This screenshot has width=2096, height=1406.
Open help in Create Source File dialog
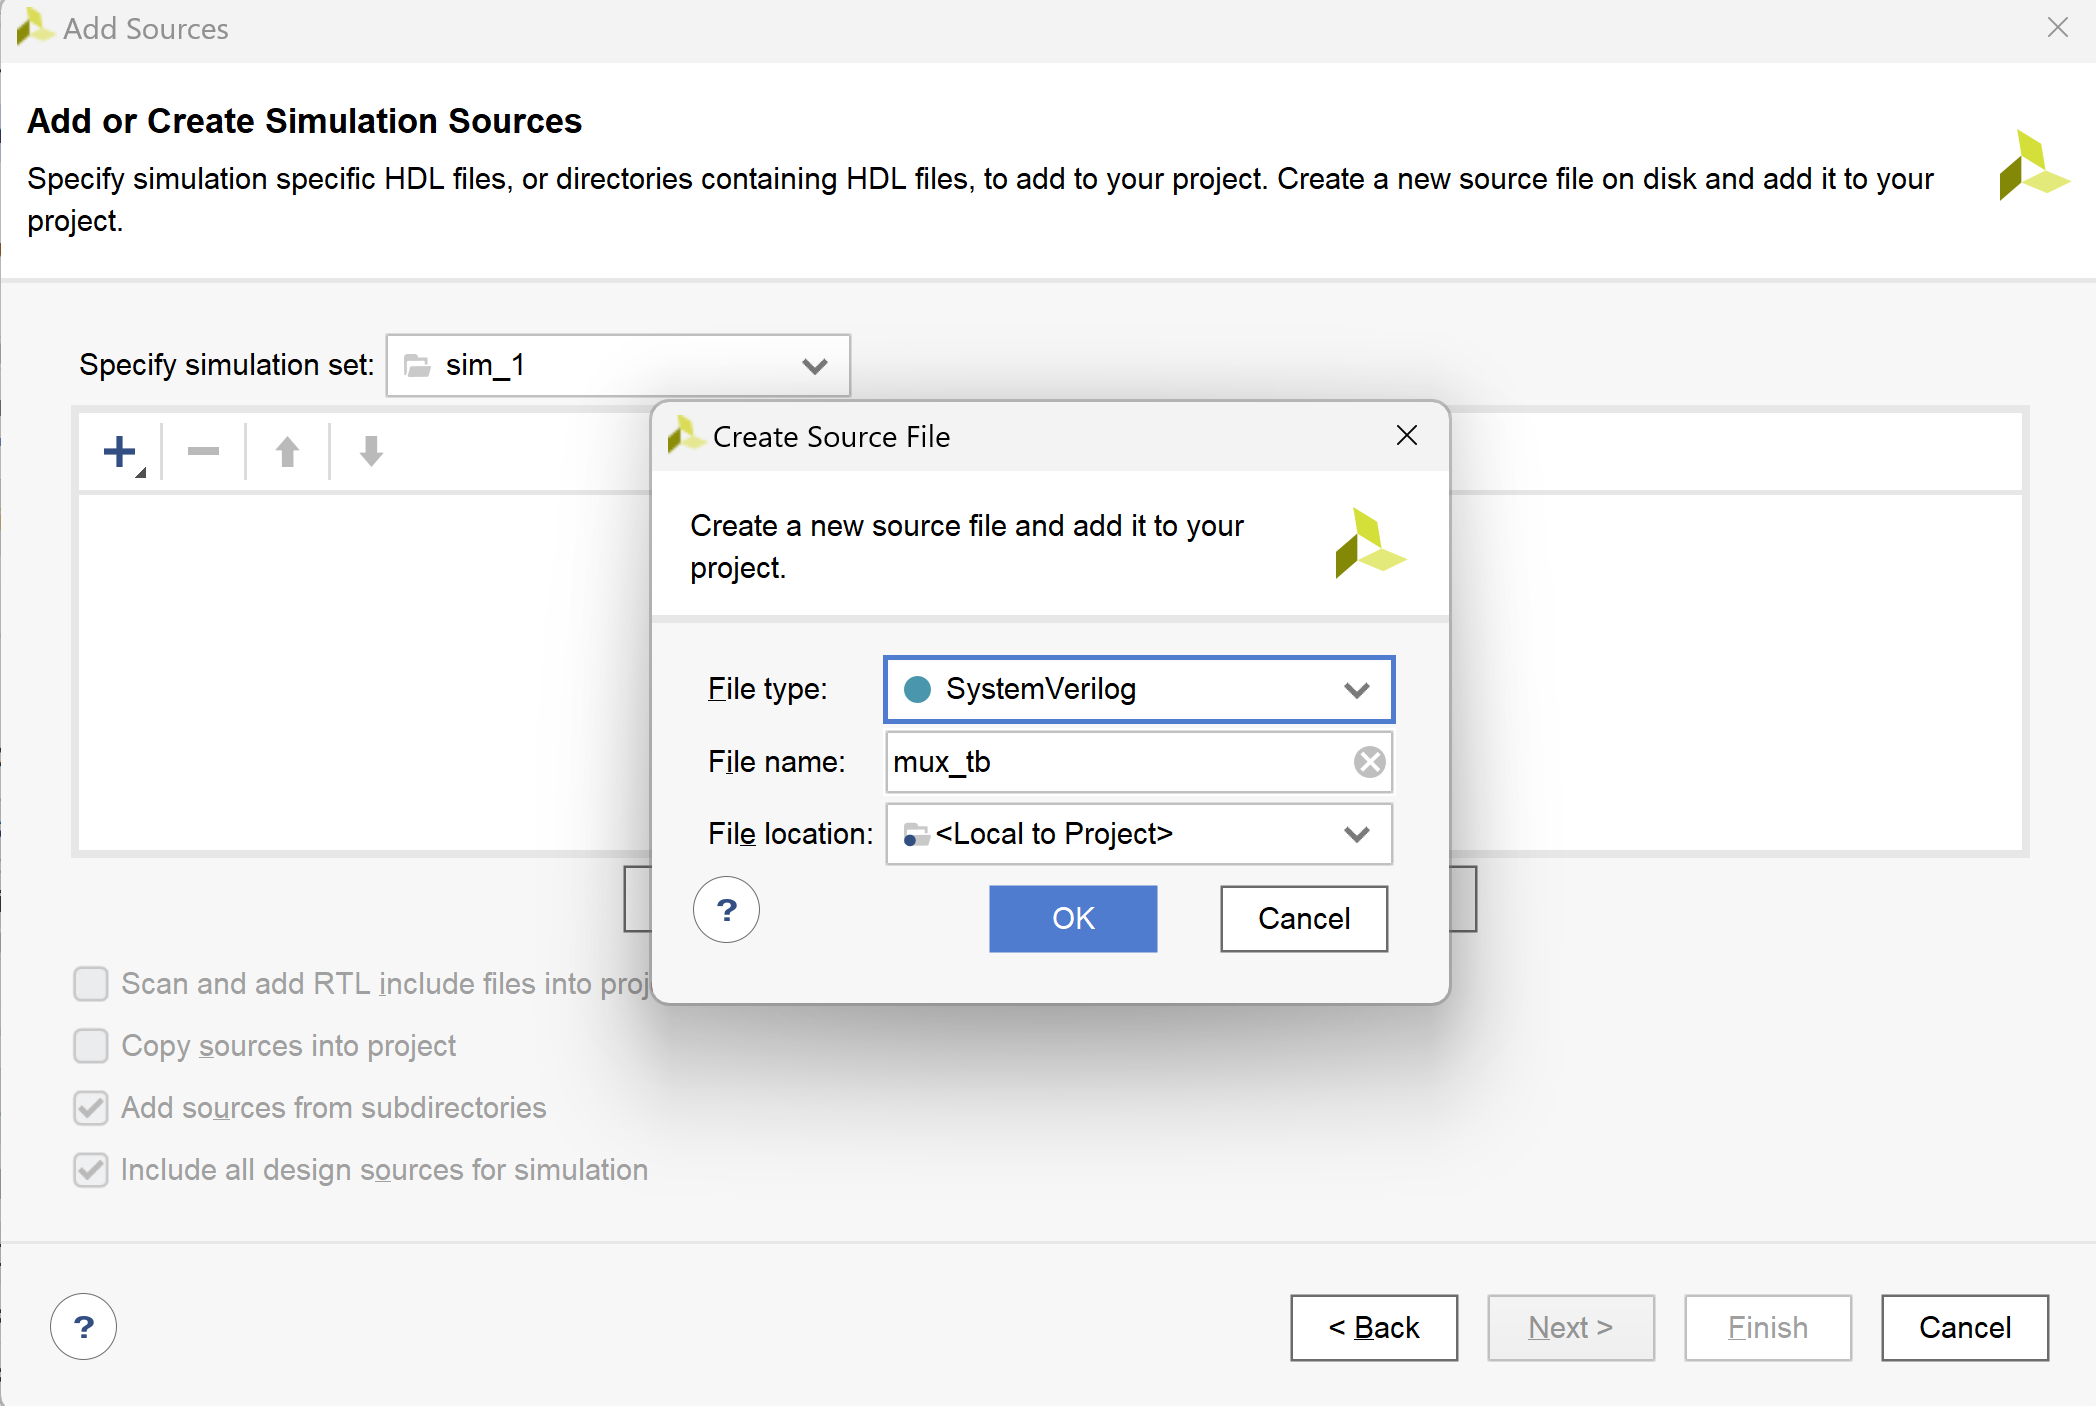(726, 910)
